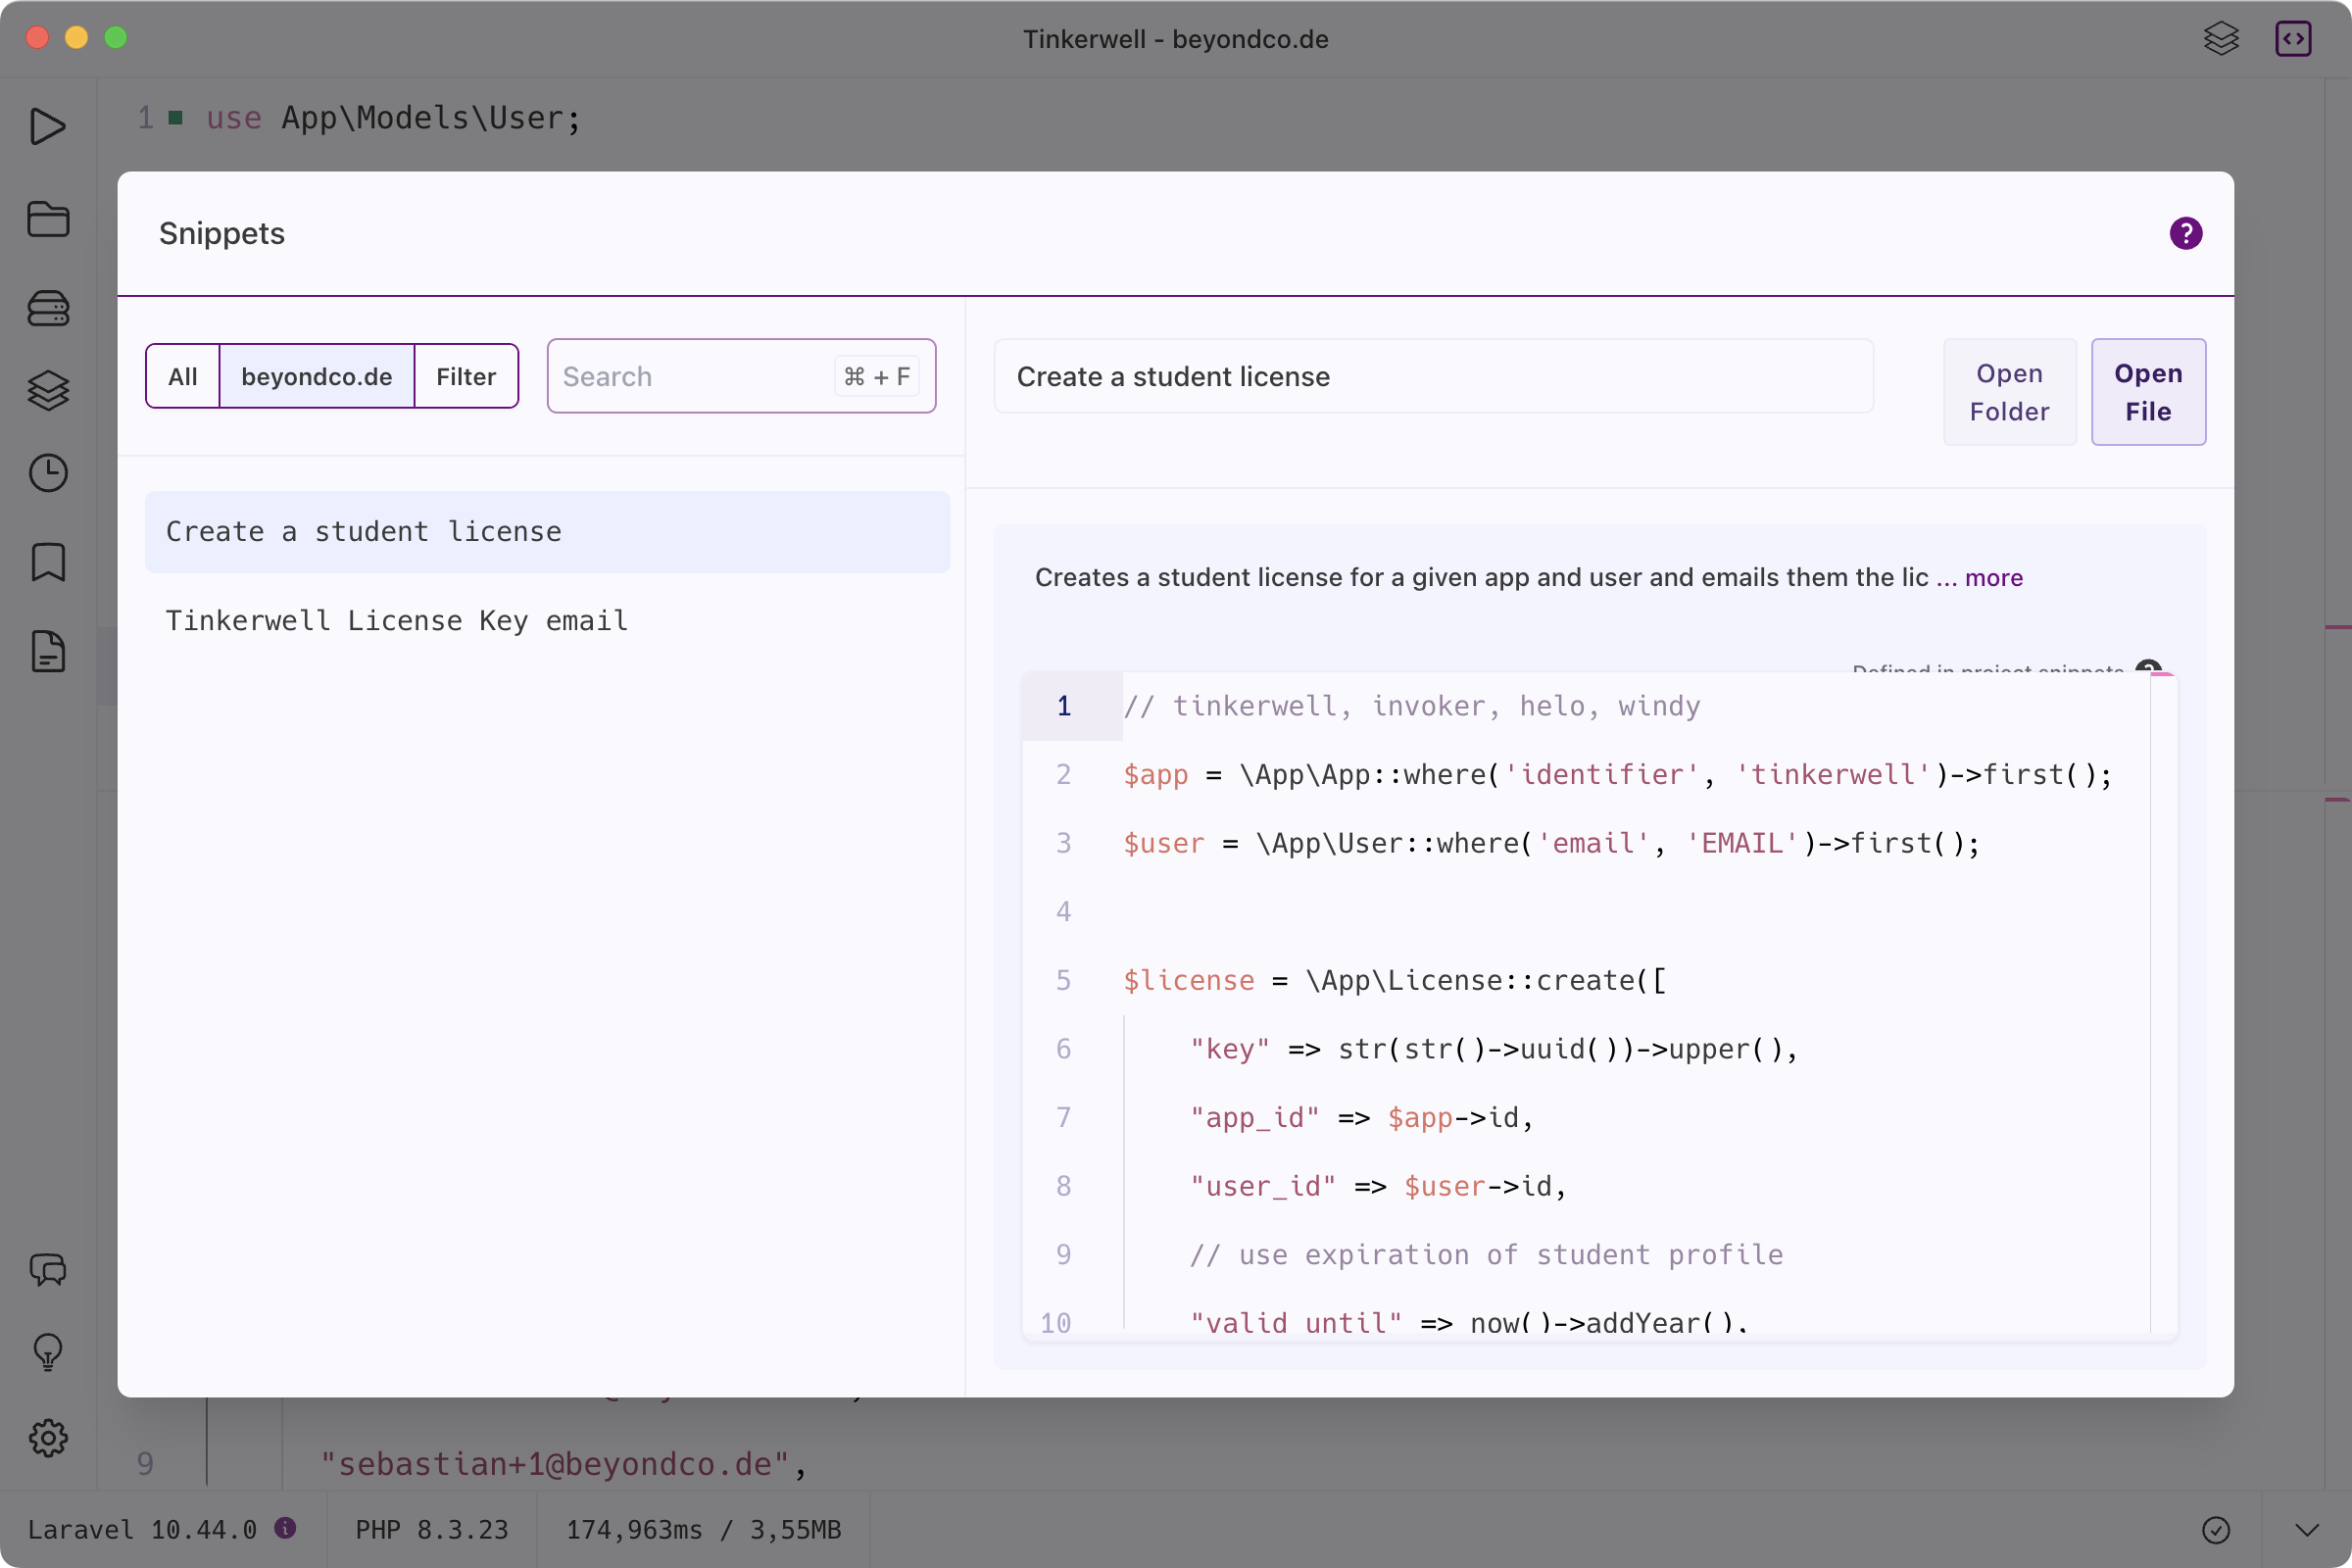Click the snippet description text
The image size is (2352, 1568).
click(1481, 577)
